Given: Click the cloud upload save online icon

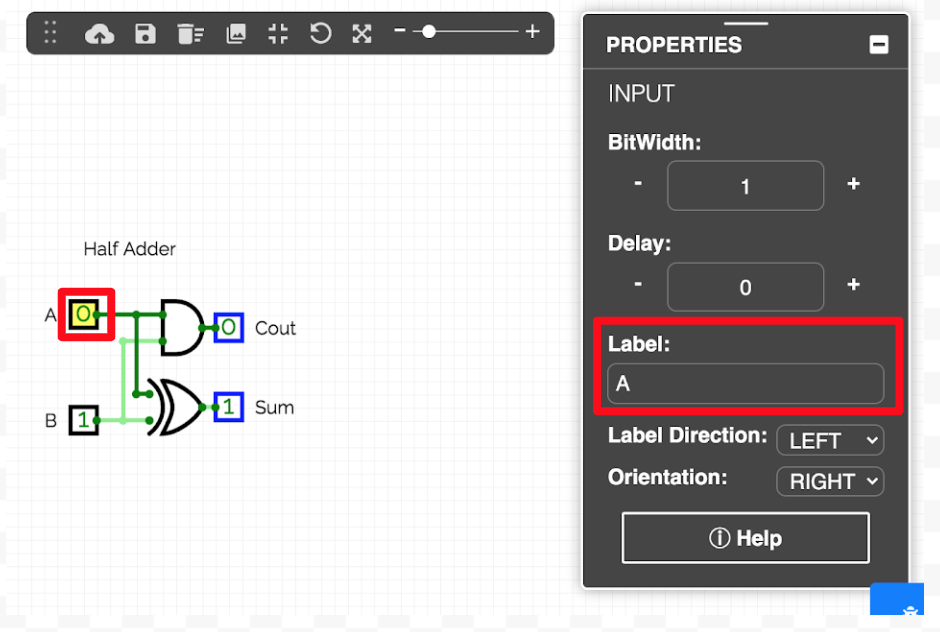Looking at the screenshot, I should click(x=99, y=34).
